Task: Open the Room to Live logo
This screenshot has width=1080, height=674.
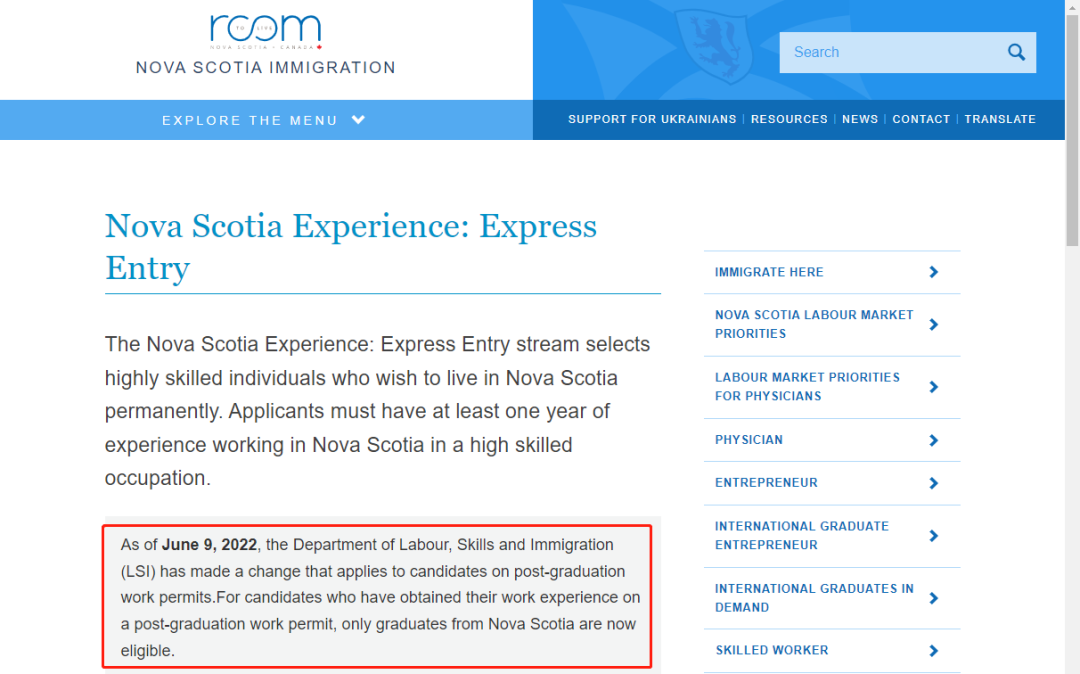Action: 266,32
